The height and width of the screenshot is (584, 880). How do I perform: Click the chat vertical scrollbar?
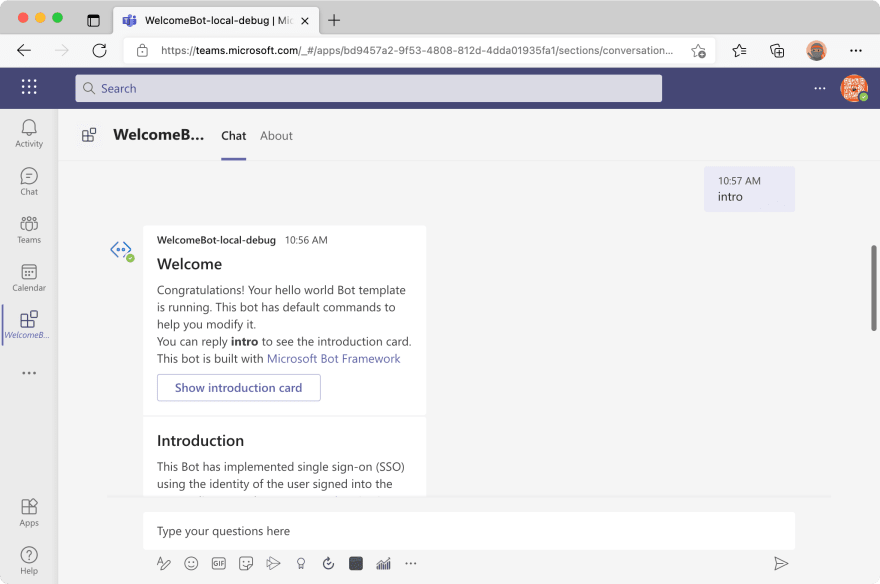(873, 288)
